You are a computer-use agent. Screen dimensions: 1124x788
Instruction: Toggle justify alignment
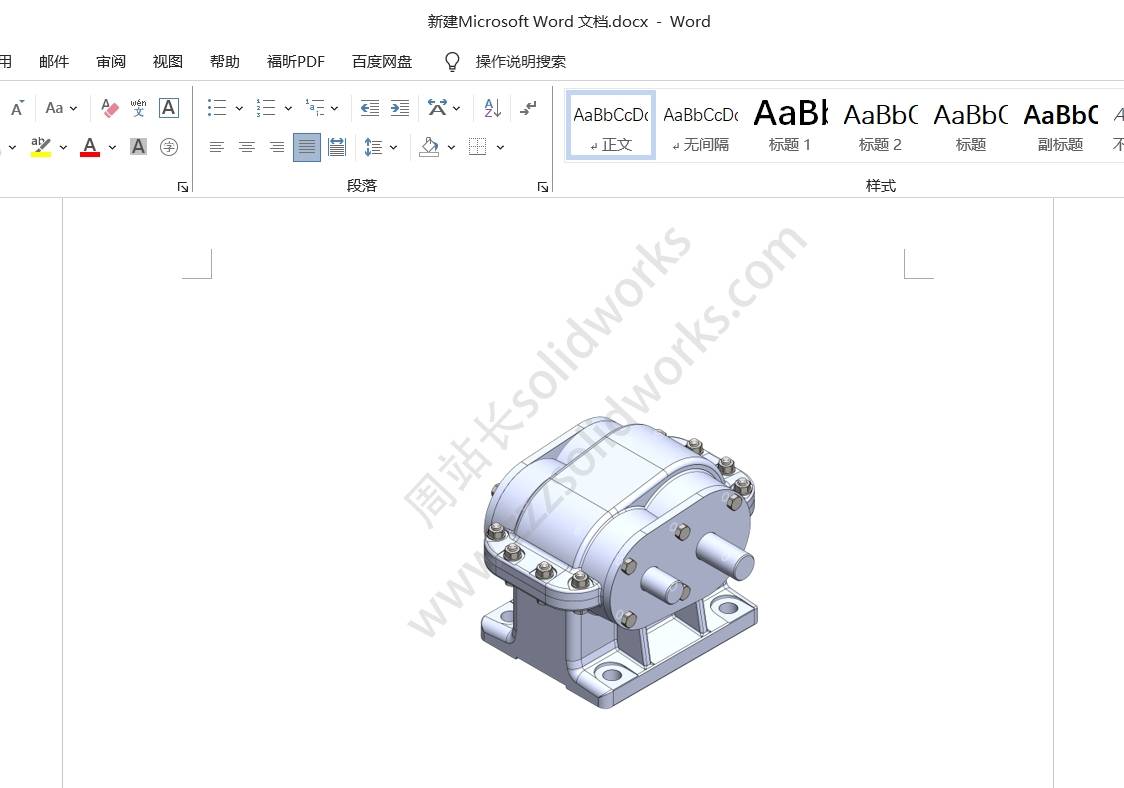[x=306, y=147]
